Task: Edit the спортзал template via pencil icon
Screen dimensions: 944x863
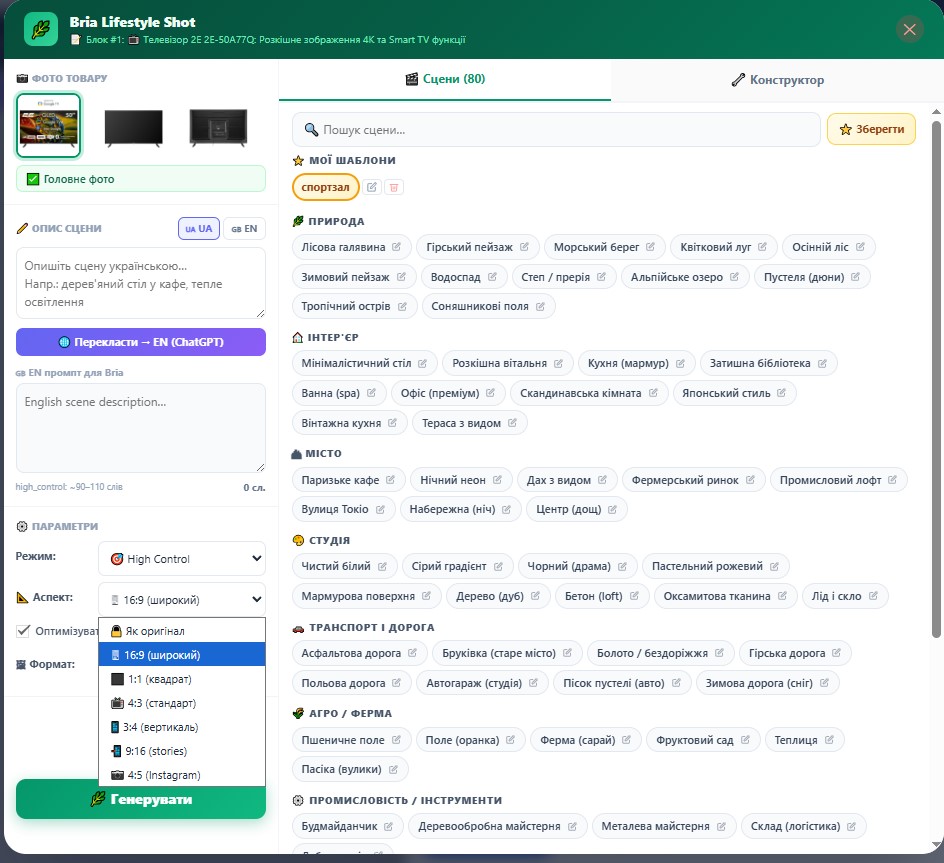Action: coord(372,187)
